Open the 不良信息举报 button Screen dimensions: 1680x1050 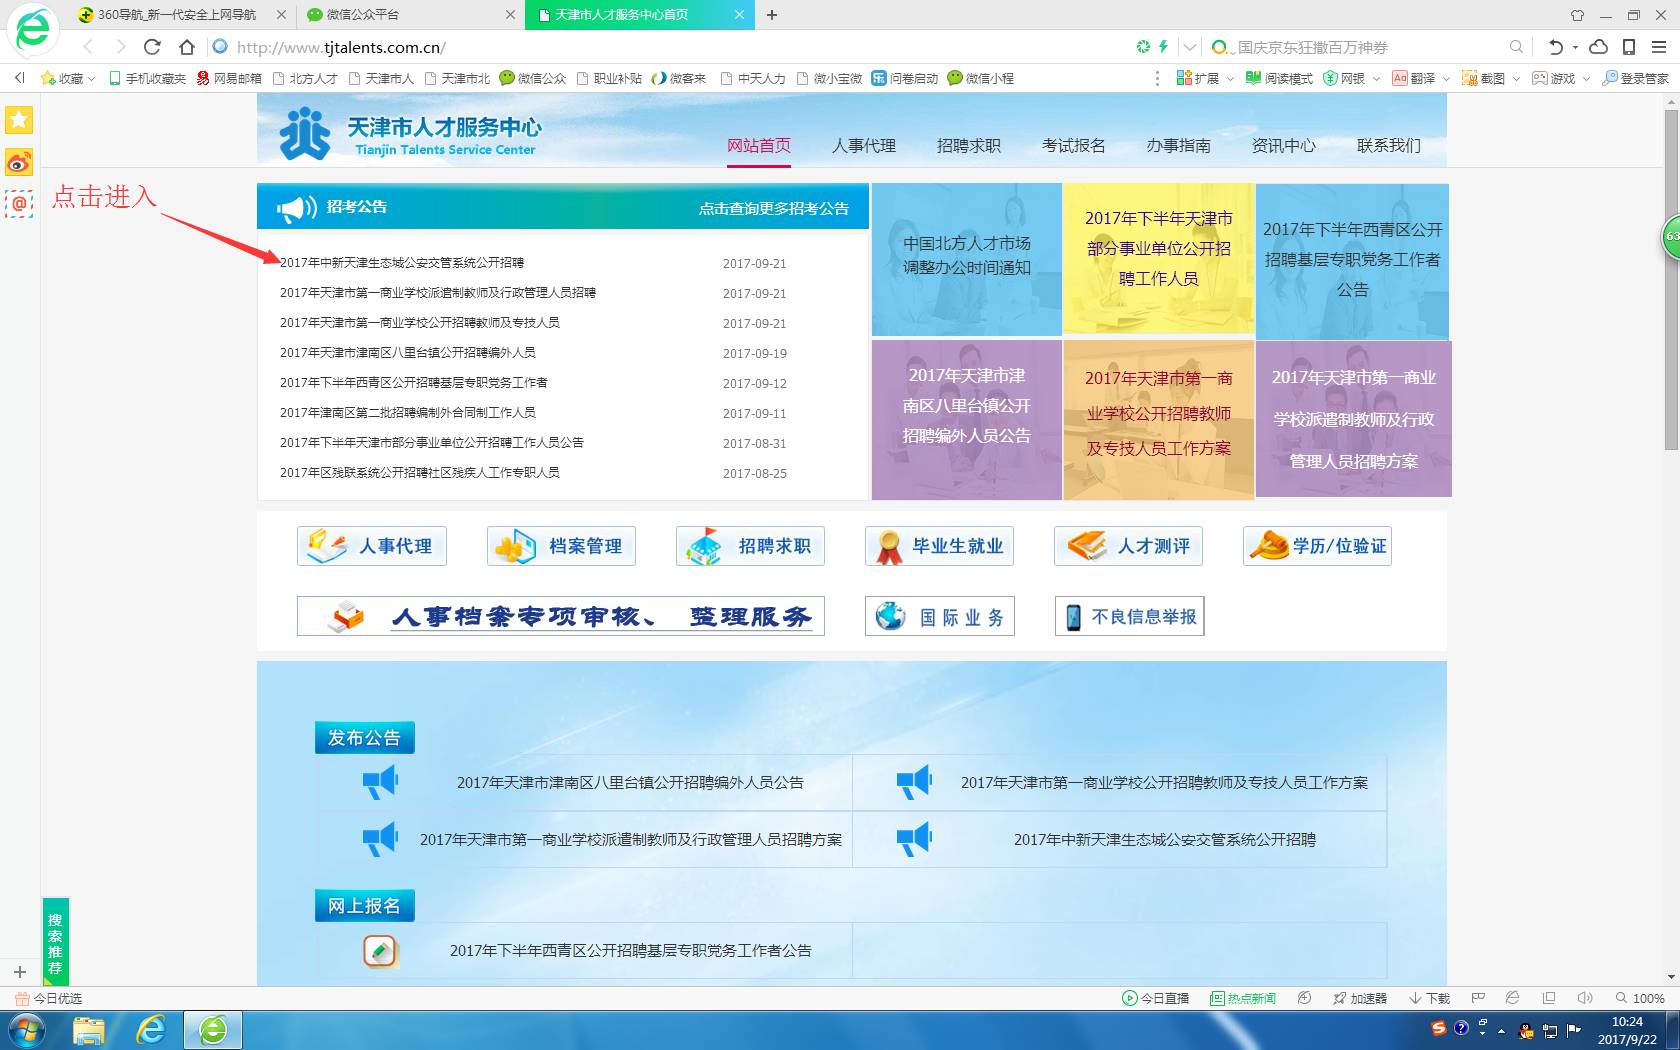(1130, 616)
